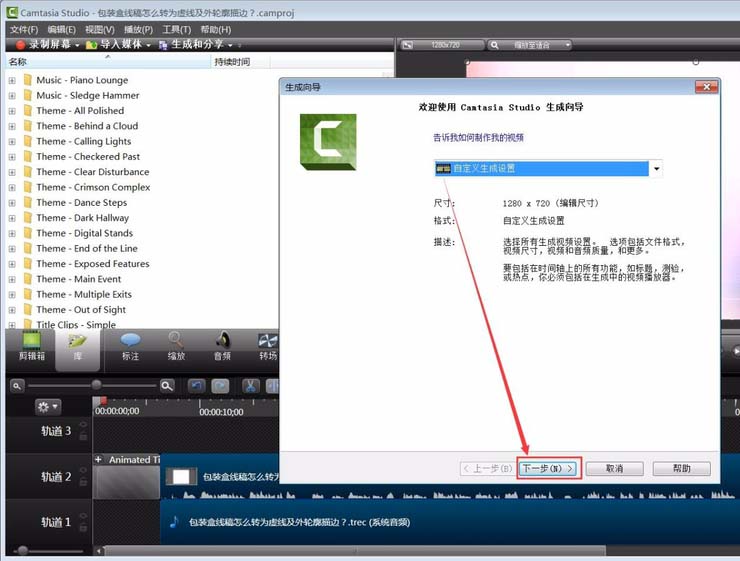The height and width of the screenshot is (561, 740).
Task: Open the 剪辑箱 clip bin tab
Action: (x=32, y=347)
